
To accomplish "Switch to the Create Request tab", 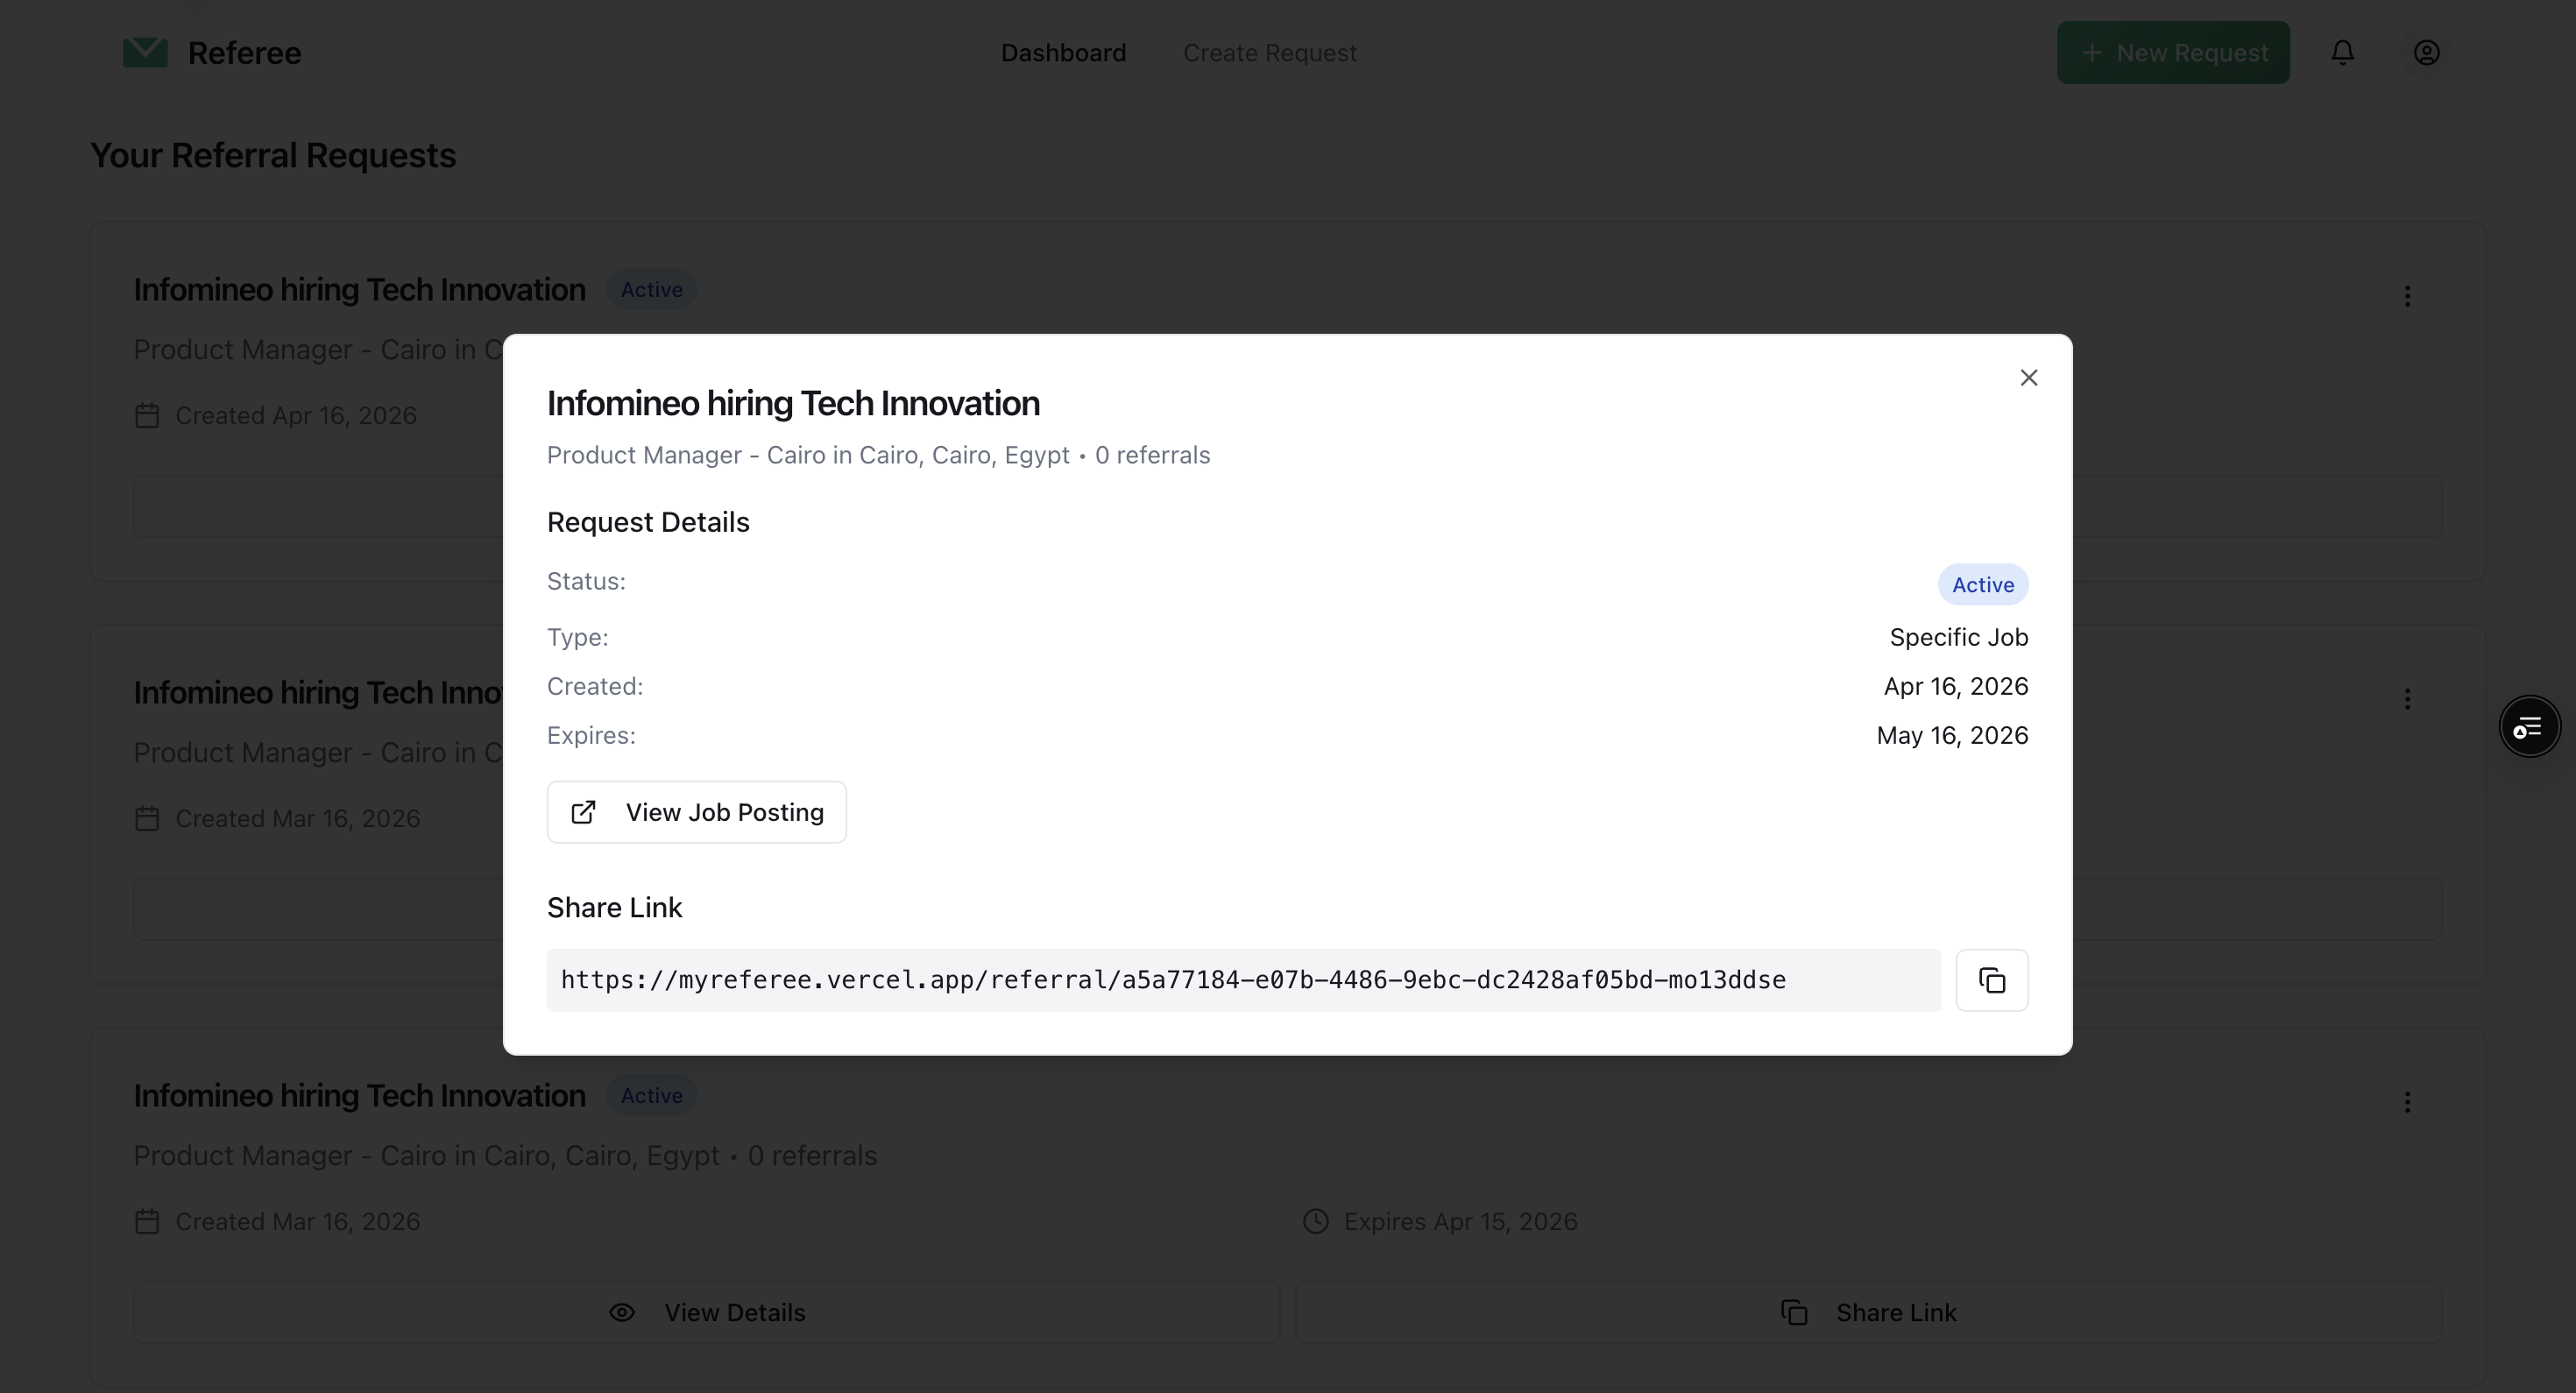I will tap(1269, 52).
